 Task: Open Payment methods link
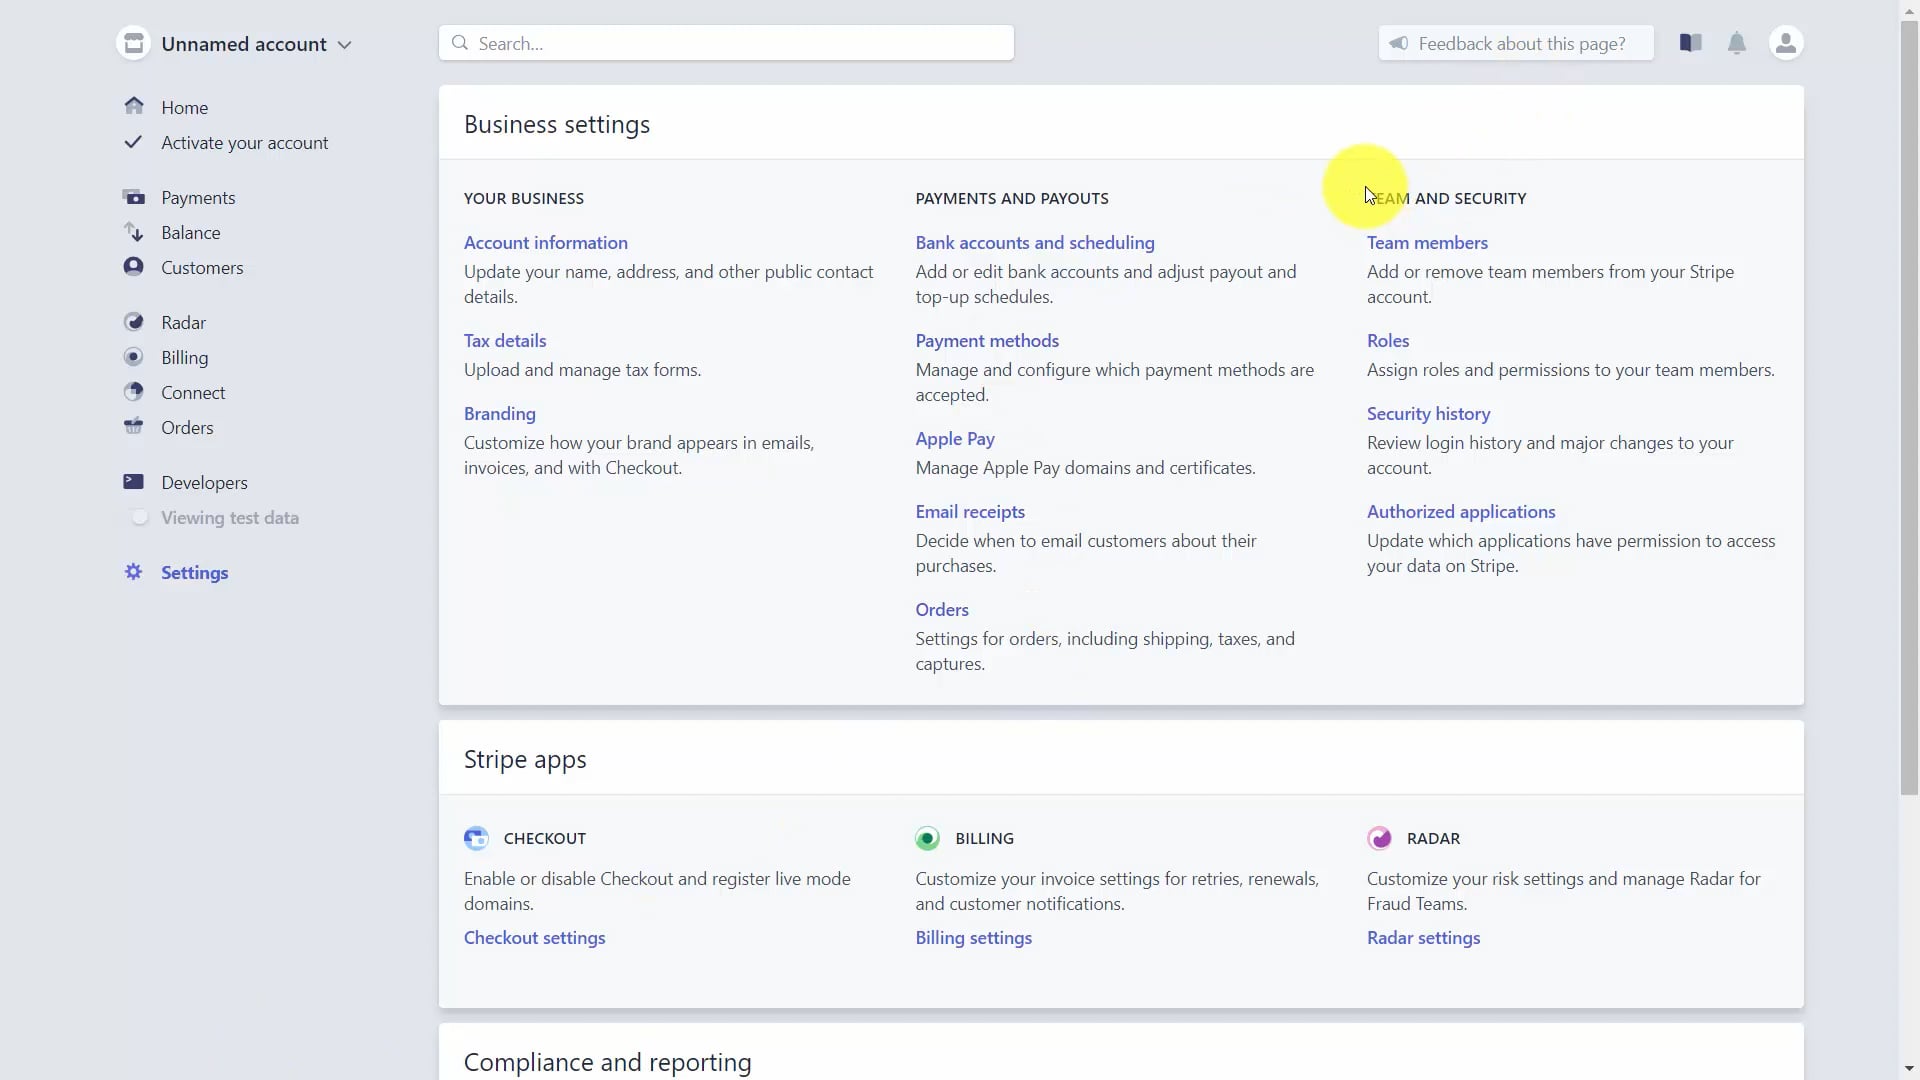[987, 340]
